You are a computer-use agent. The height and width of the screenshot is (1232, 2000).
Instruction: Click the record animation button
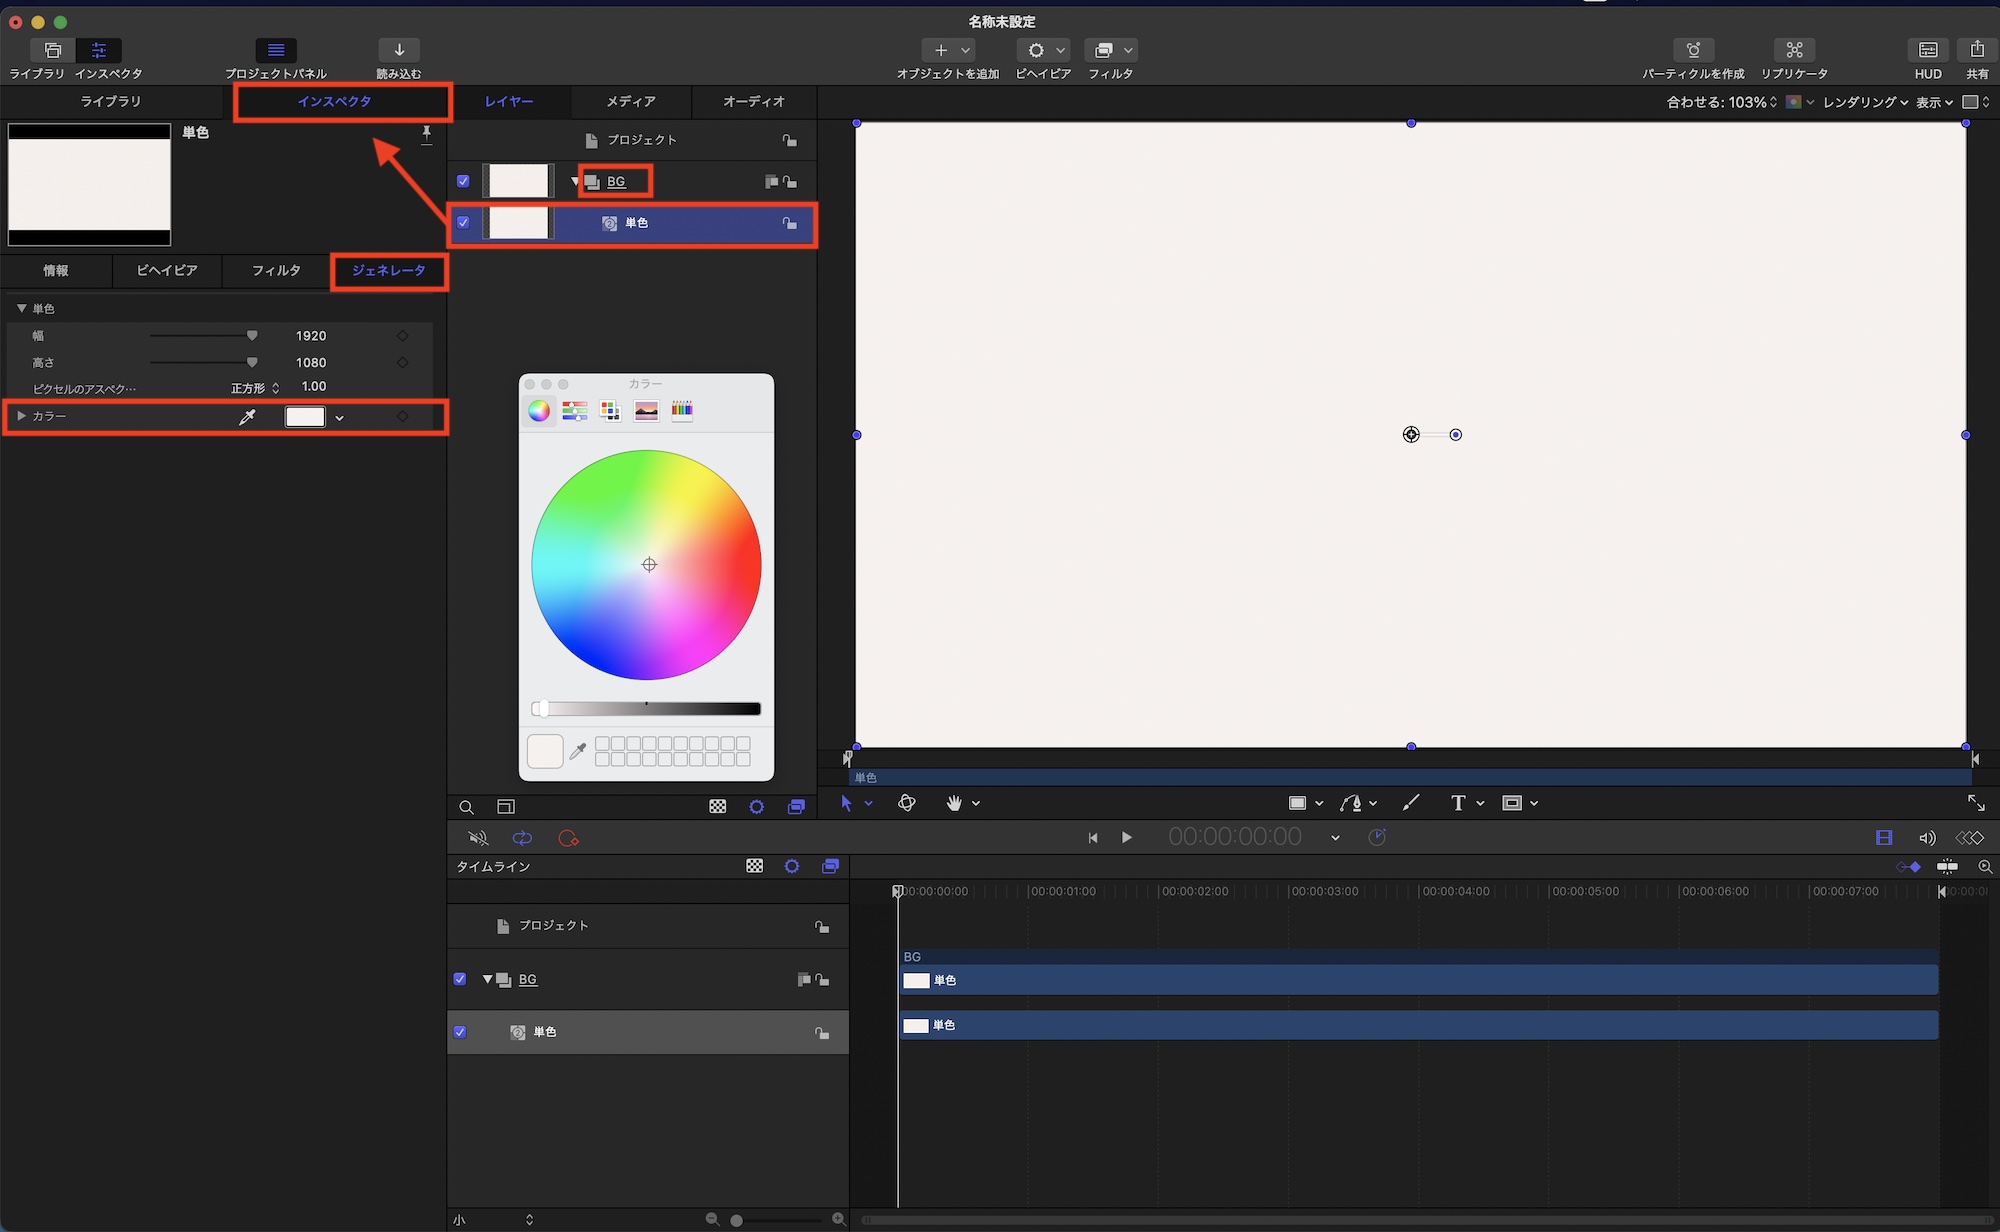(x=568, y=838)
